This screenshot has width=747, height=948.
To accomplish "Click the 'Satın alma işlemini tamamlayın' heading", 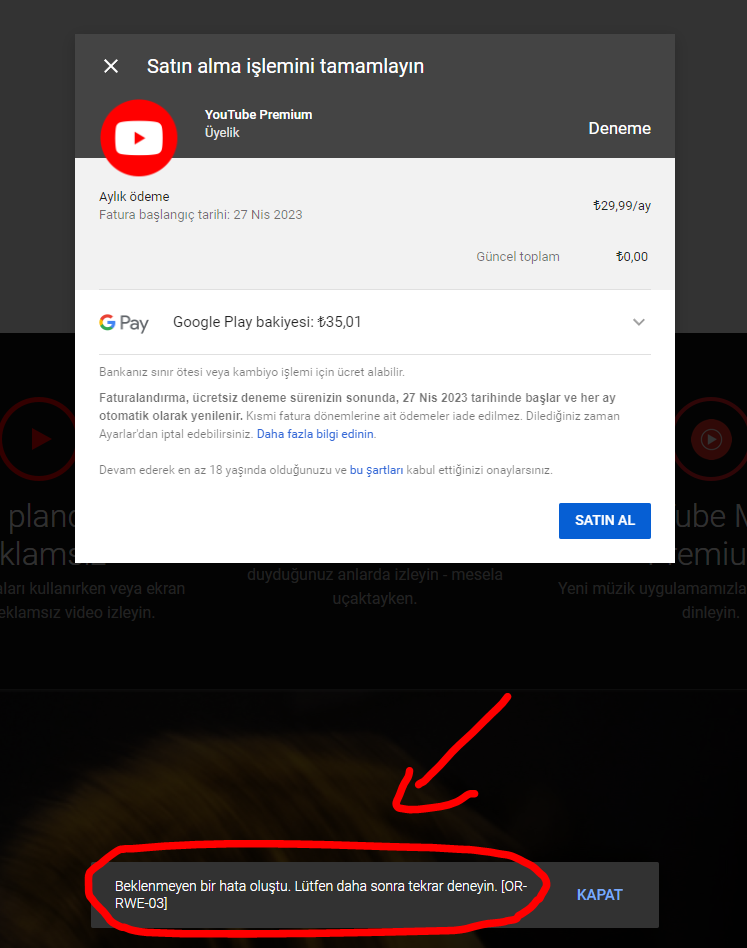I will [x=285, y=66].
